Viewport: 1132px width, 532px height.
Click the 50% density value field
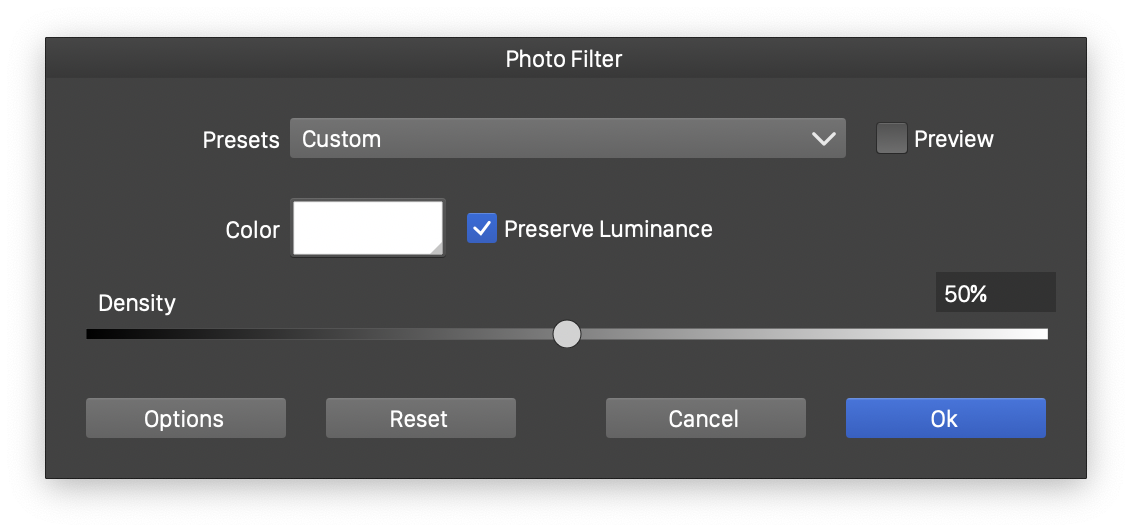(x=995, y=293)
